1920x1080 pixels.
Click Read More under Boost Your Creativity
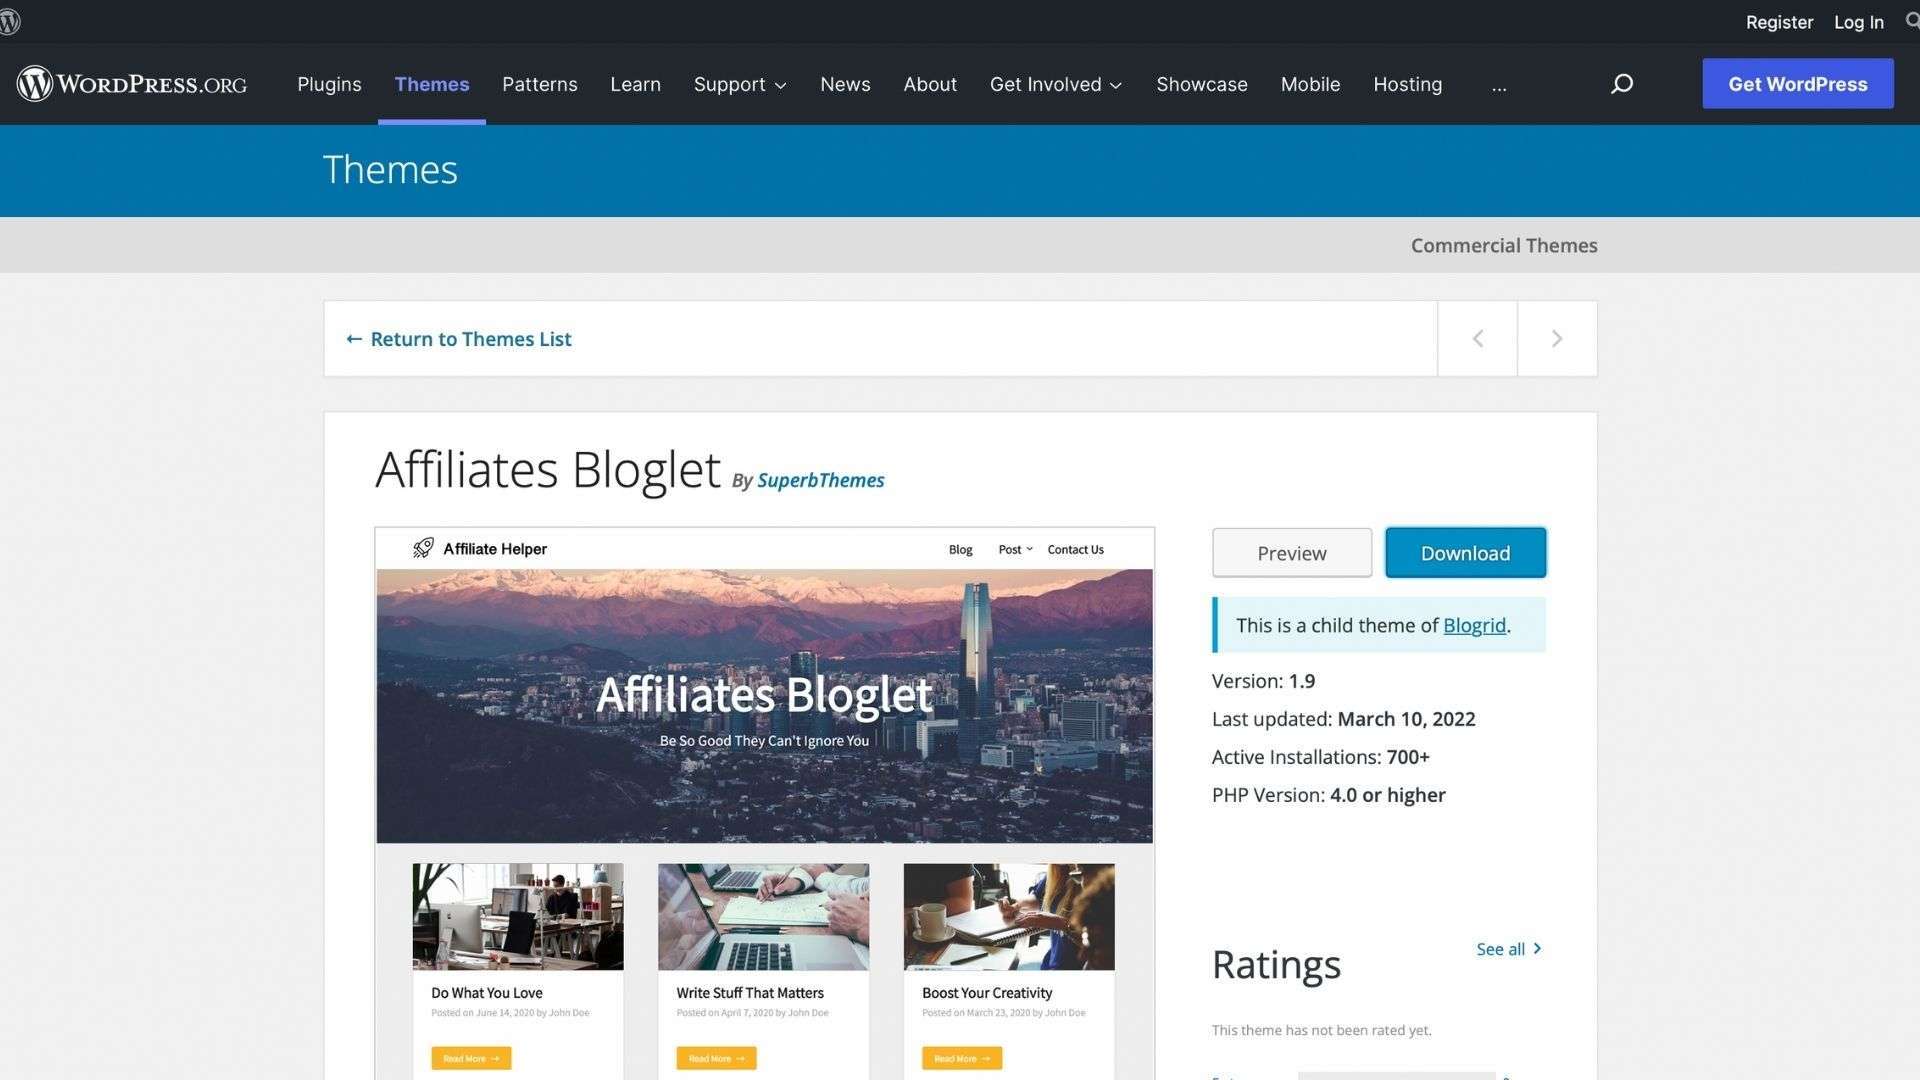962,1058
